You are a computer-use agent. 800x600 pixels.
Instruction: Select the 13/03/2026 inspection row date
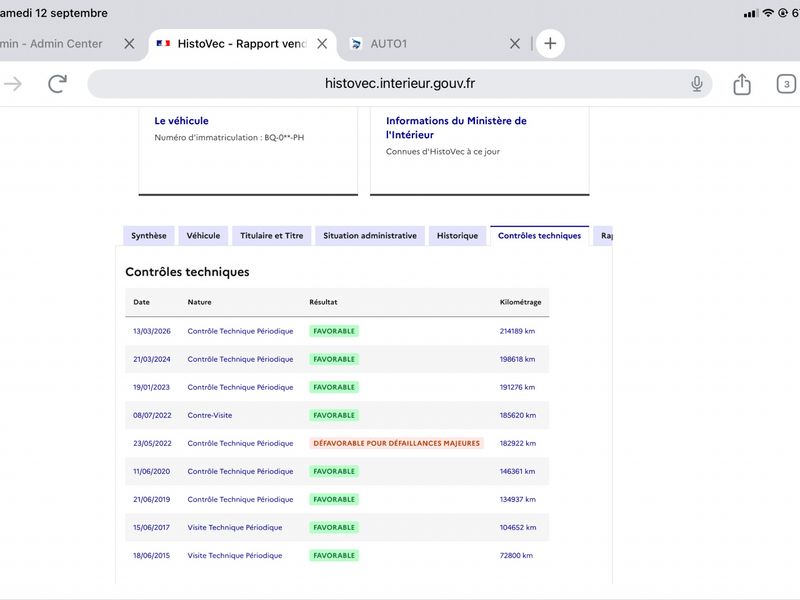pos(152,331)
